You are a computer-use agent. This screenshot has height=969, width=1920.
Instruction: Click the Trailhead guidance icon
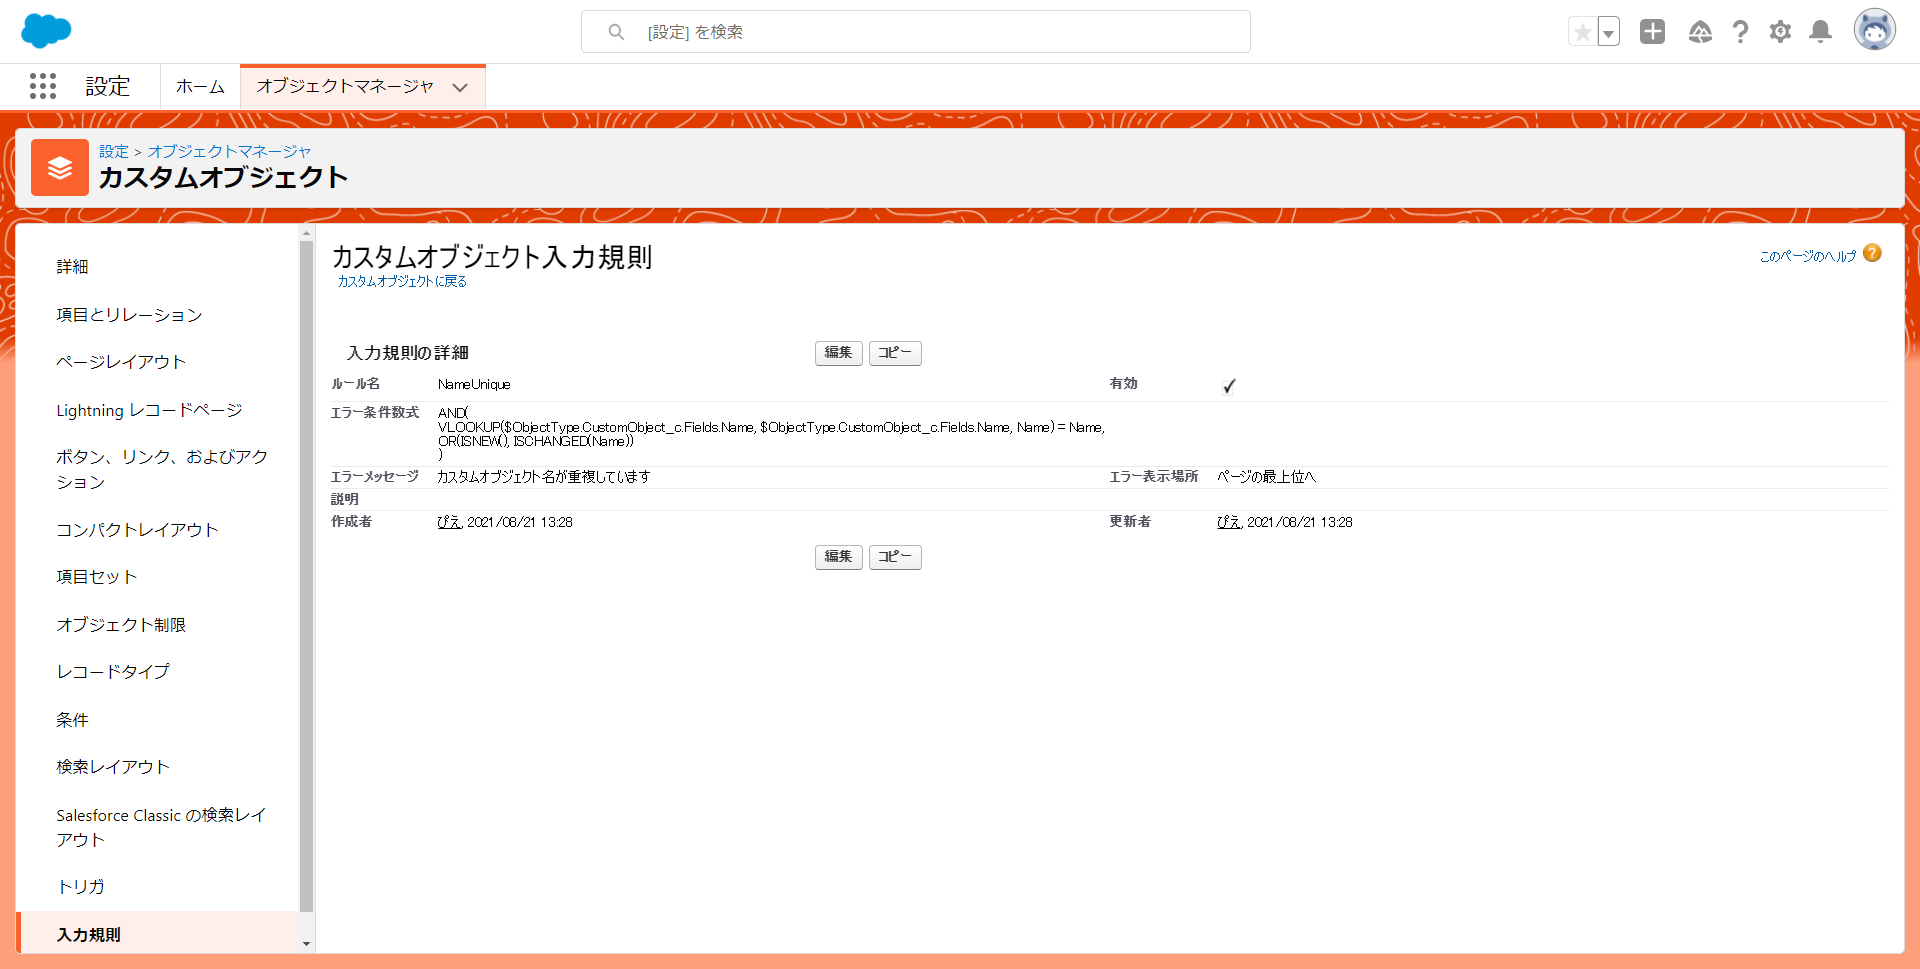(1700, 32)
